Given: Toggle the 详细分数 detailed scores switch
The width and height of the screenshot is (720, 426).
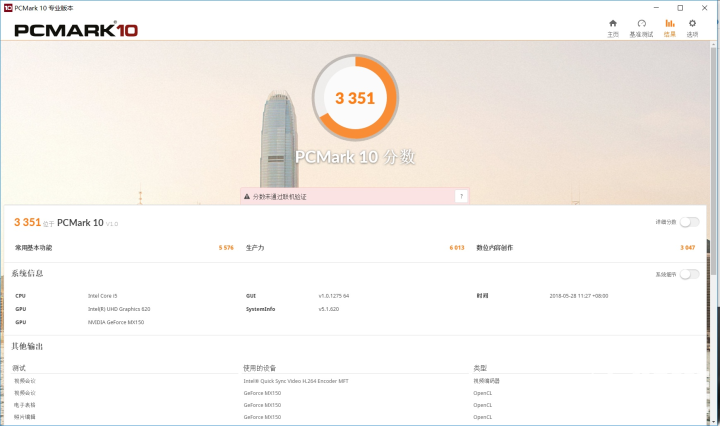Looking at the screenshot, I should pyautogui.click(x=689, y=222).
